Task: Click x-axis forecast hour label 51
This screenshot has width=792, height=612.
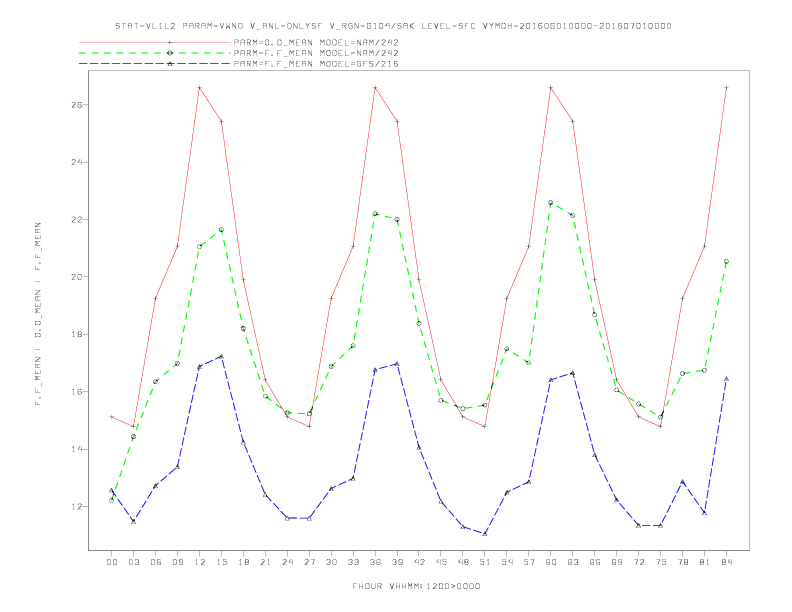Action: (x=485, y=562)
